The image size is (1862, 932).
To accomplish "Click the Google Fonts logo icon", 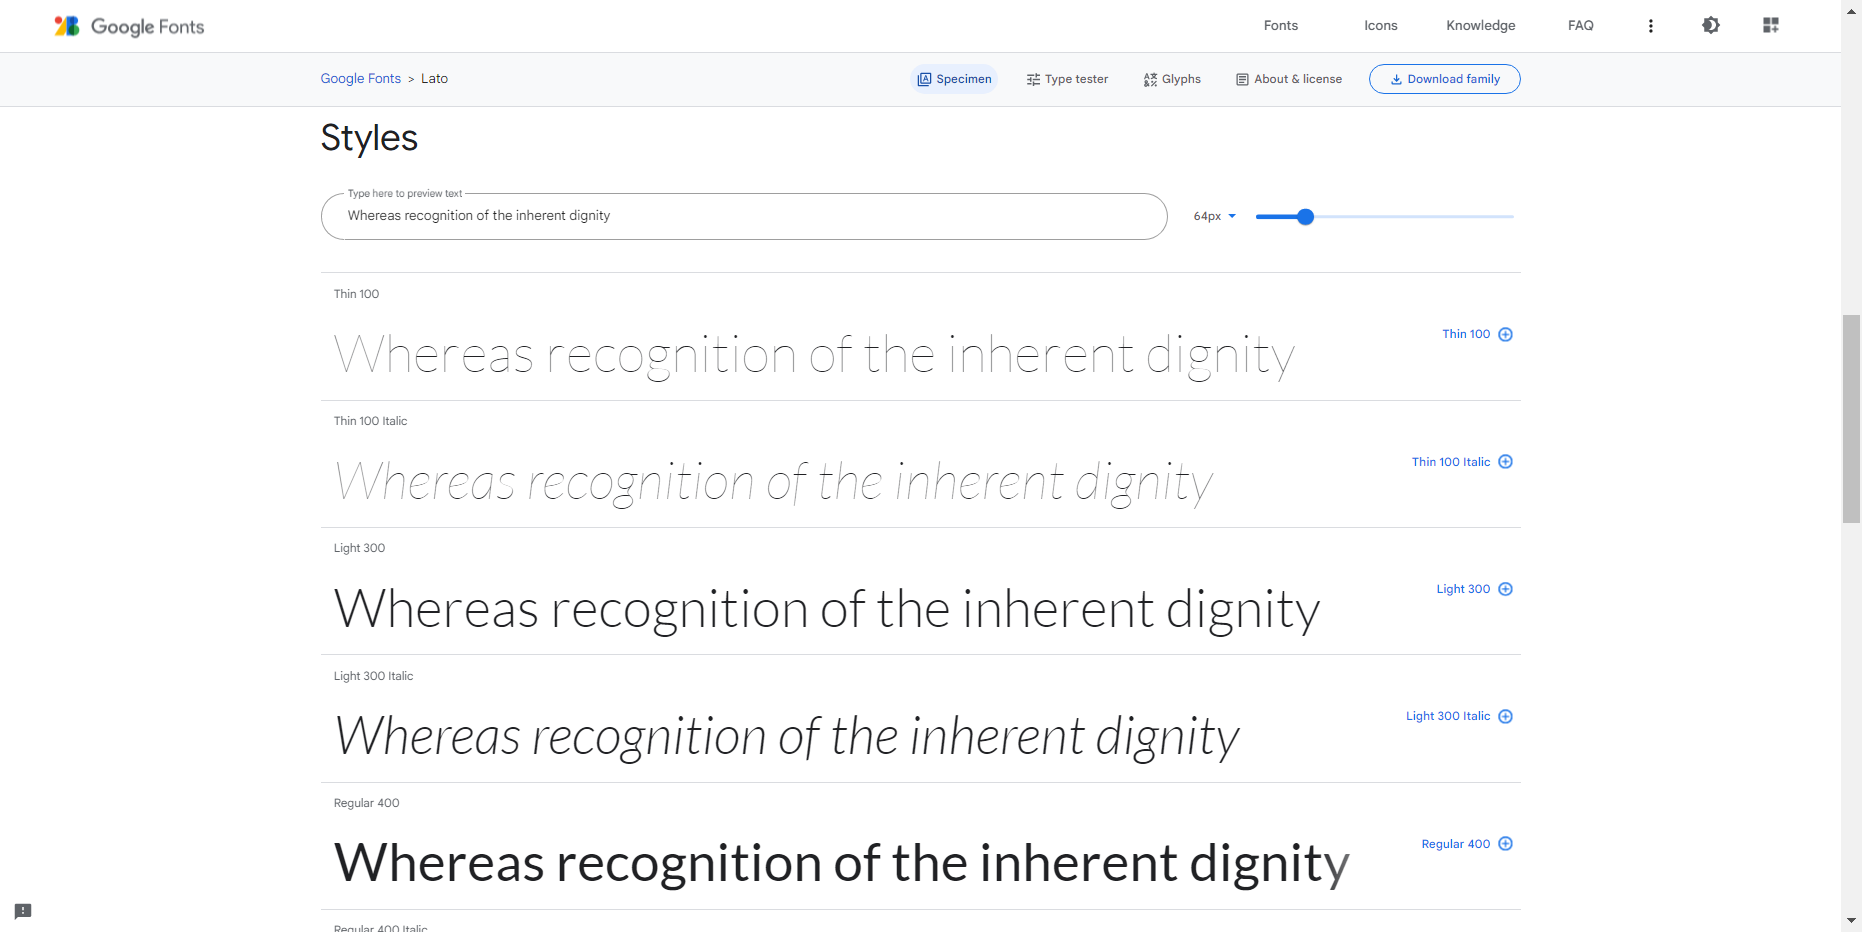I will tap(67, 26).
